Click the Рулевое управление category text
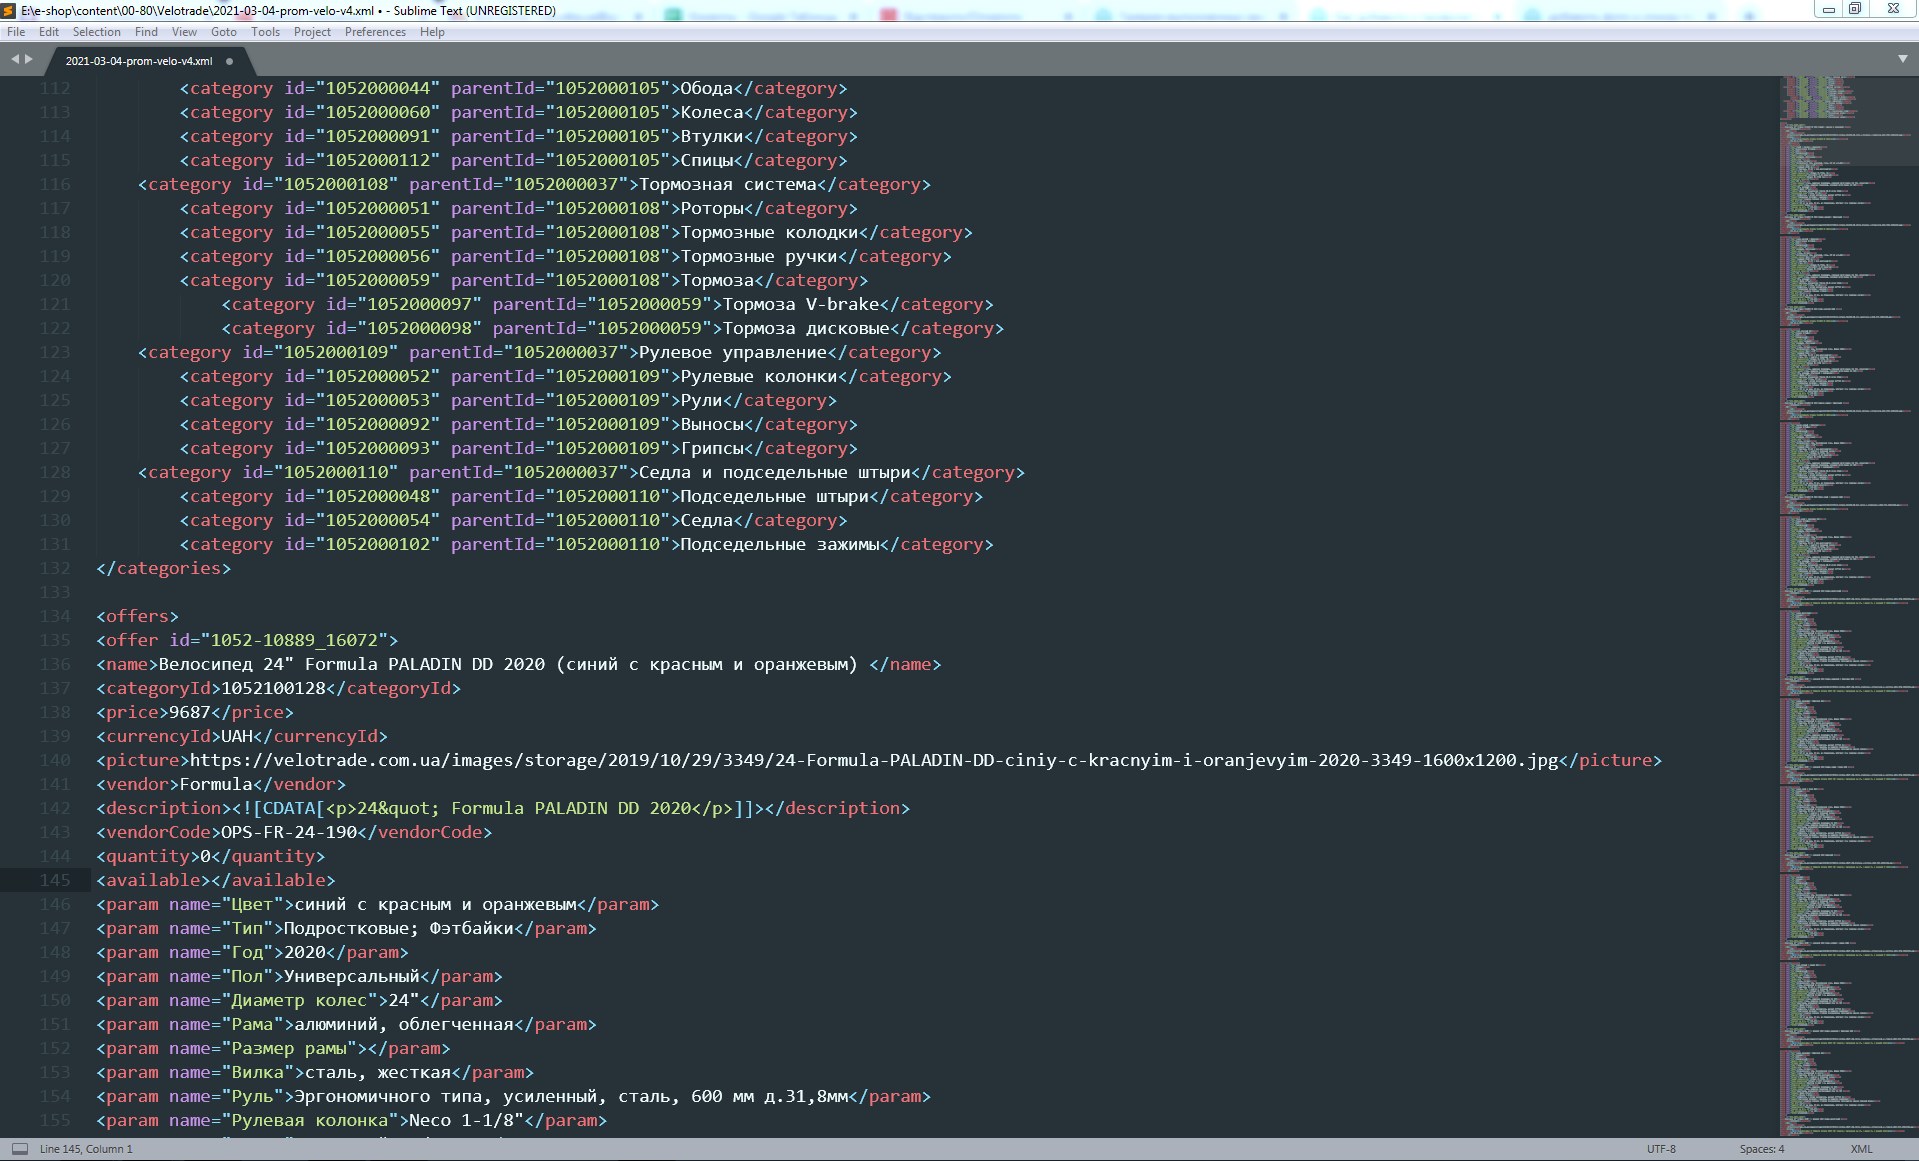Screen dimensions: 1919x1161 [733, 352]
